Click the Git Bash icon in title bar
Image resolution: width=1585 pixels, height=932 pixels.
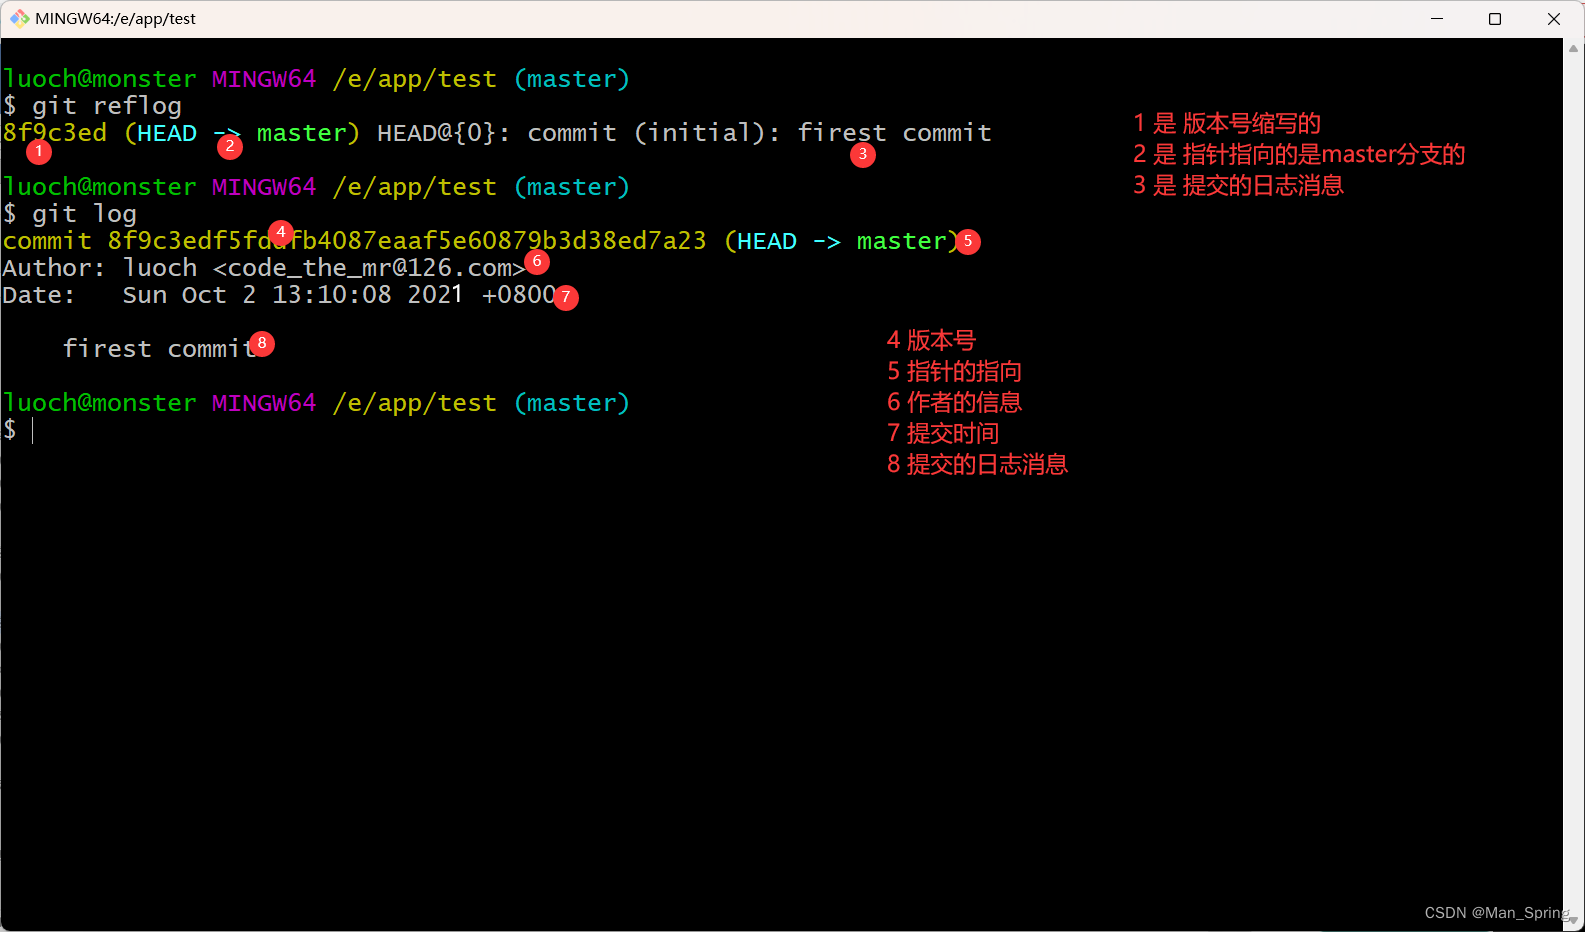[x=19, y=18]
